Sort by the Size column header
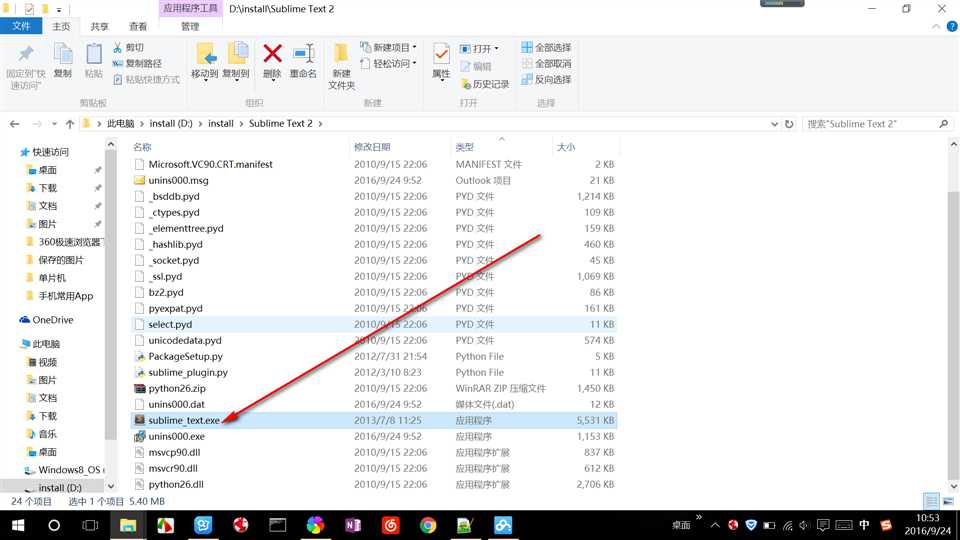The width and height of the screenshot is (960, 540). tap(585, 147)
